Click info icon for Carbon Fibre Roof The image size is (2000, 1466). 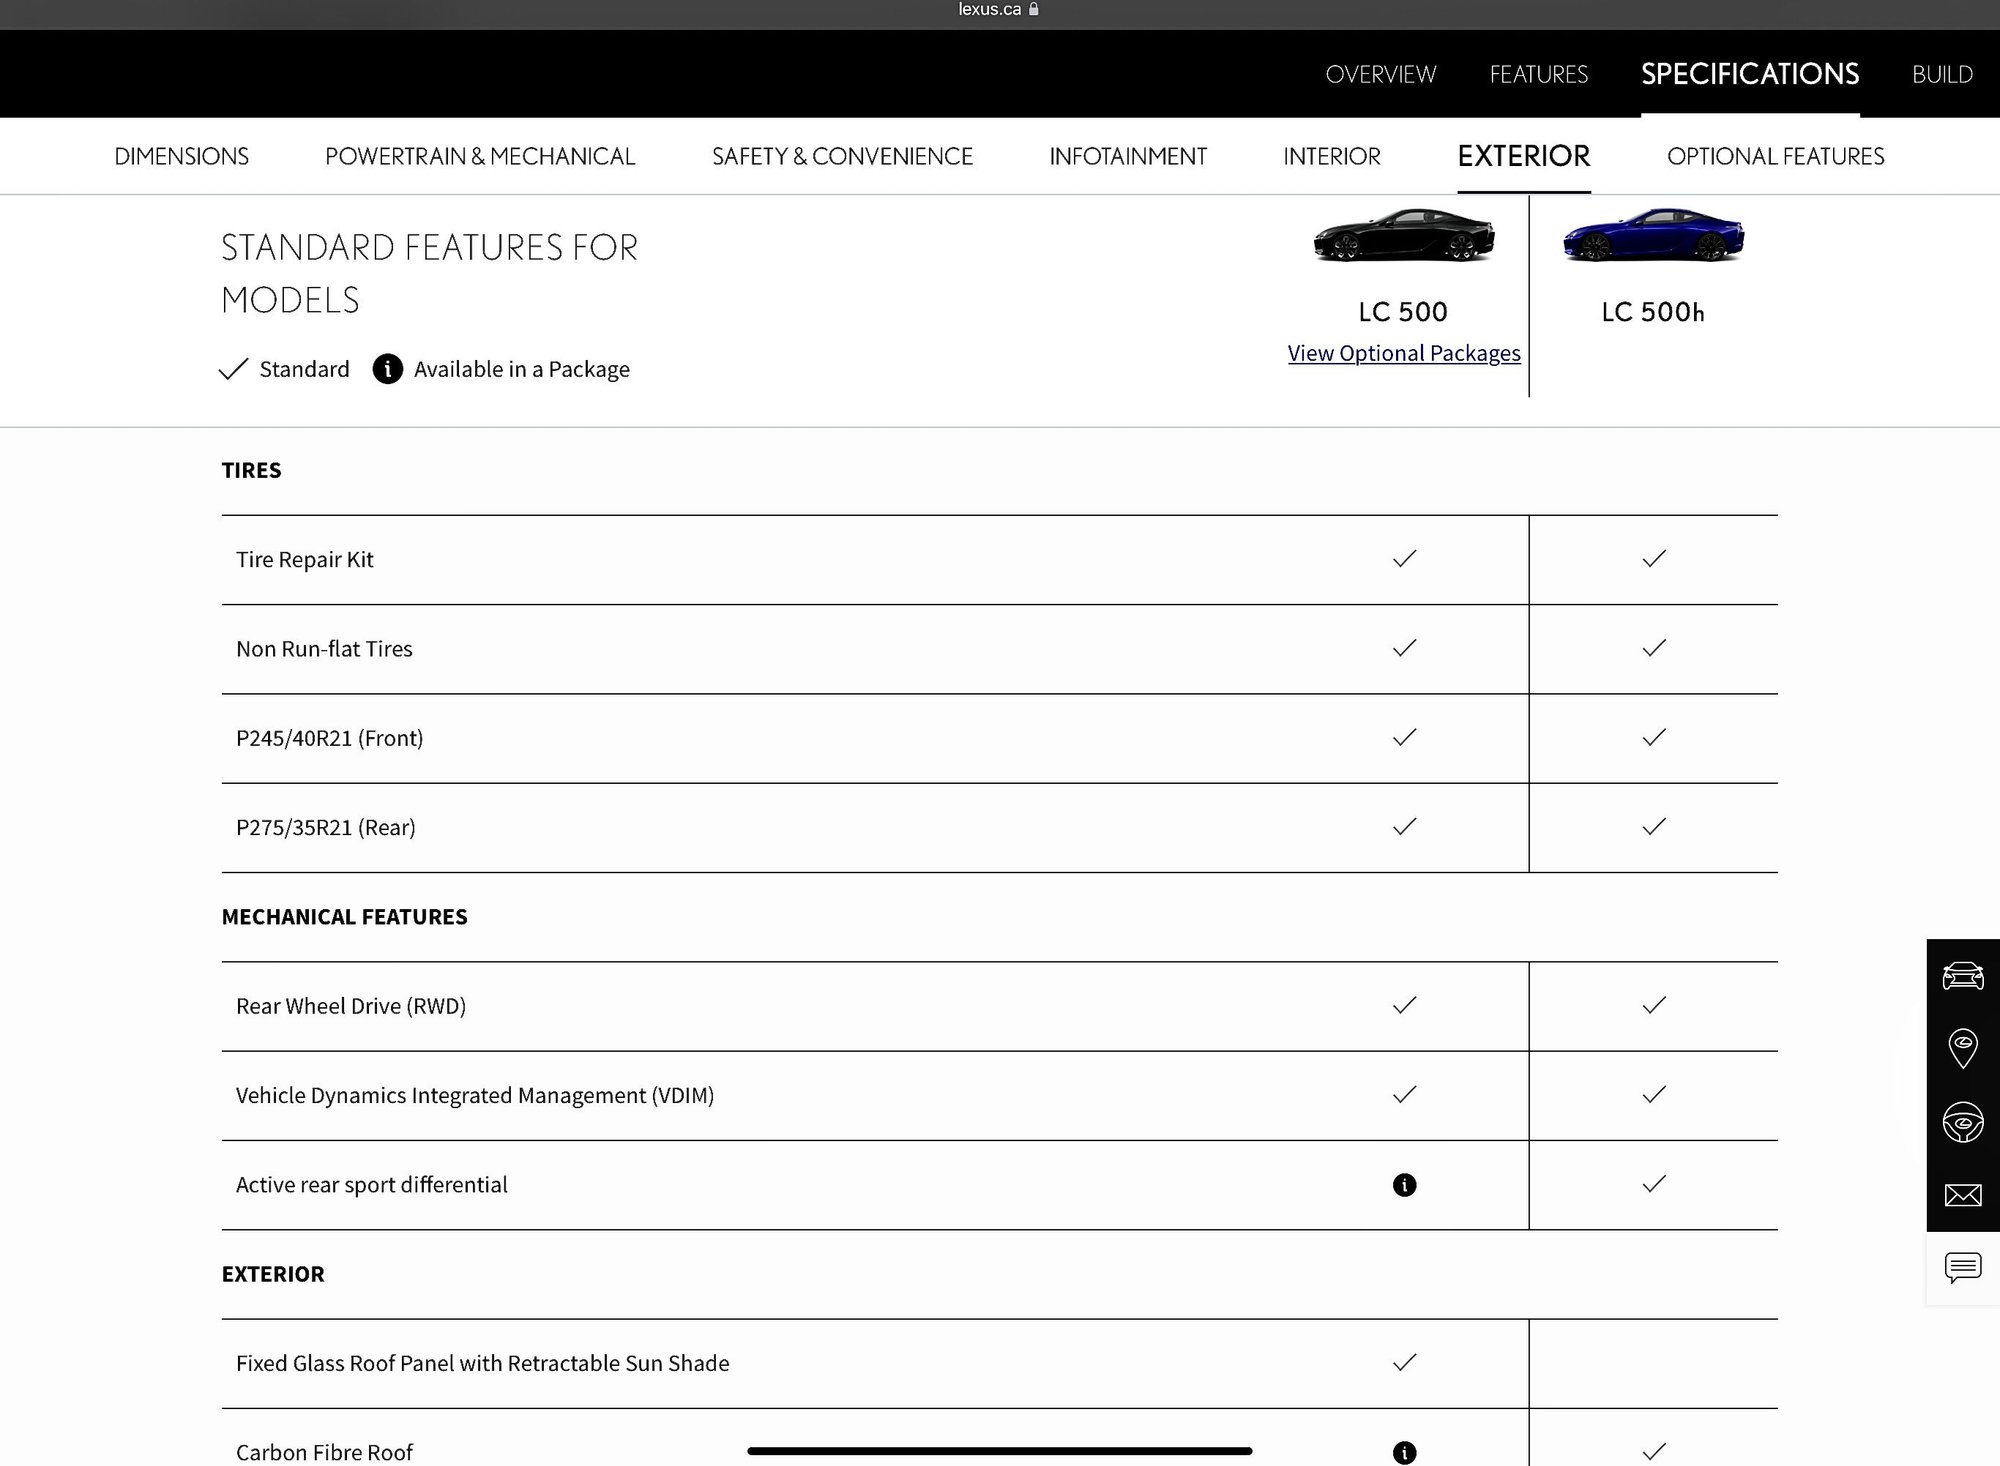pos(1404,1452)
